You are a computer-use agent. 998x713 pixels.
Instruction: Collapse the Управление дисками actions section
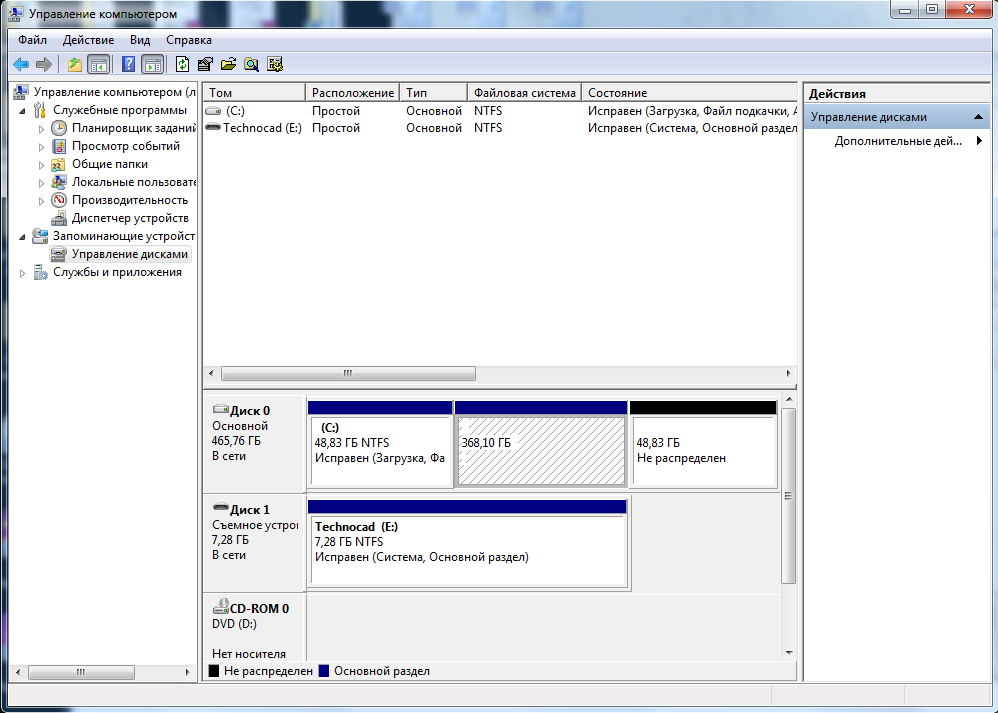click(979, 117)
